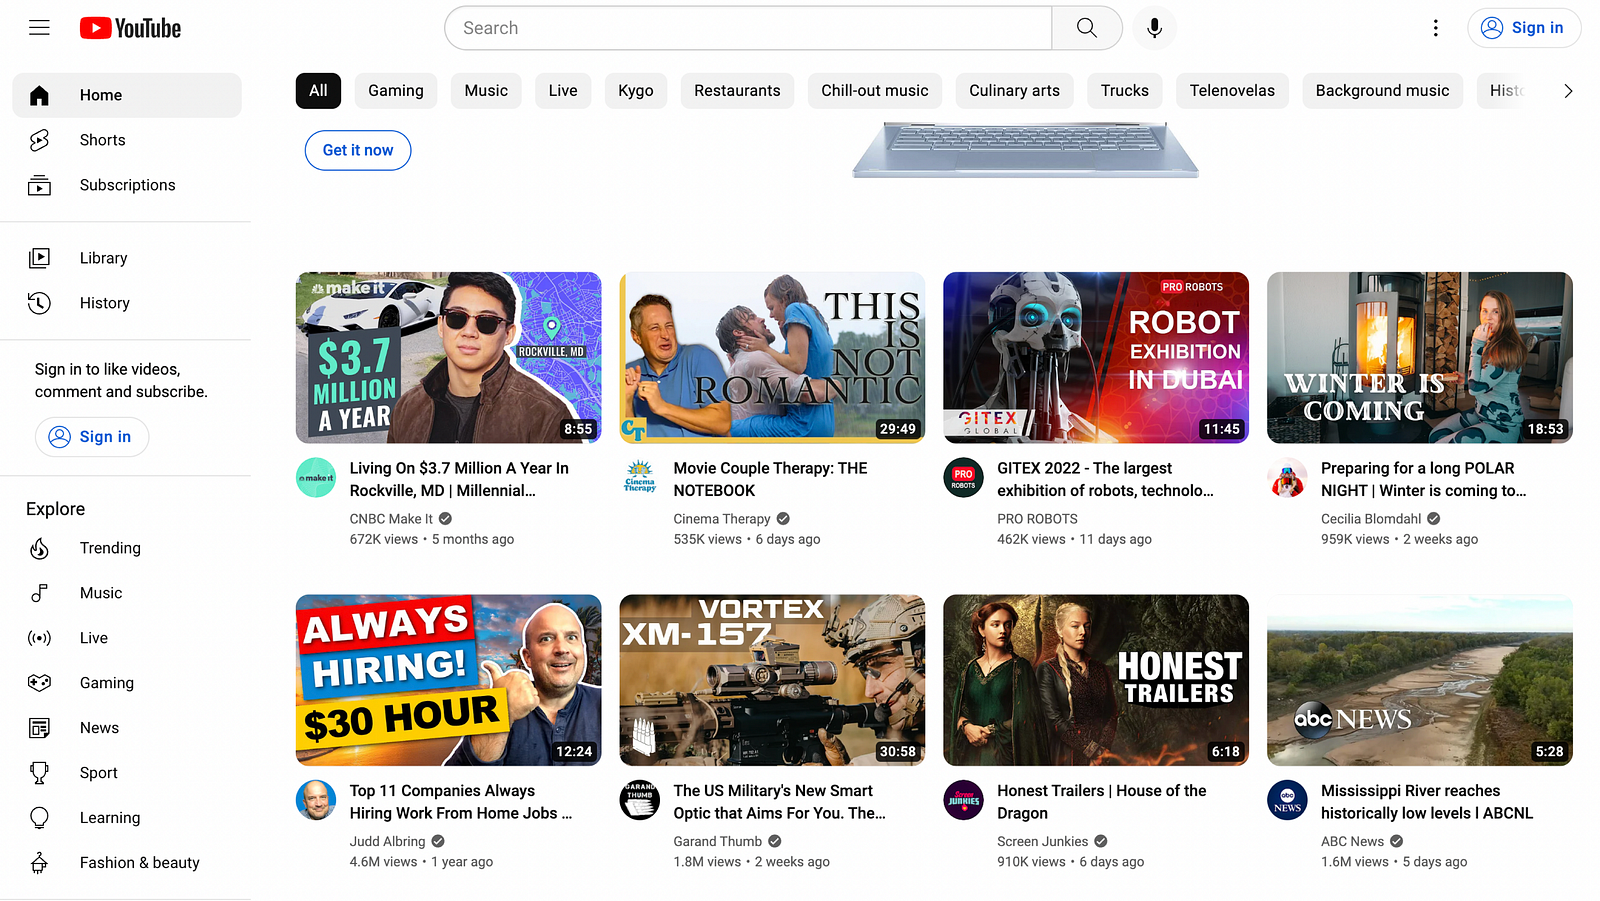The image size is (1600, 901).
Task: Select the Gaming filter chip
Action: tap(396, 91)
